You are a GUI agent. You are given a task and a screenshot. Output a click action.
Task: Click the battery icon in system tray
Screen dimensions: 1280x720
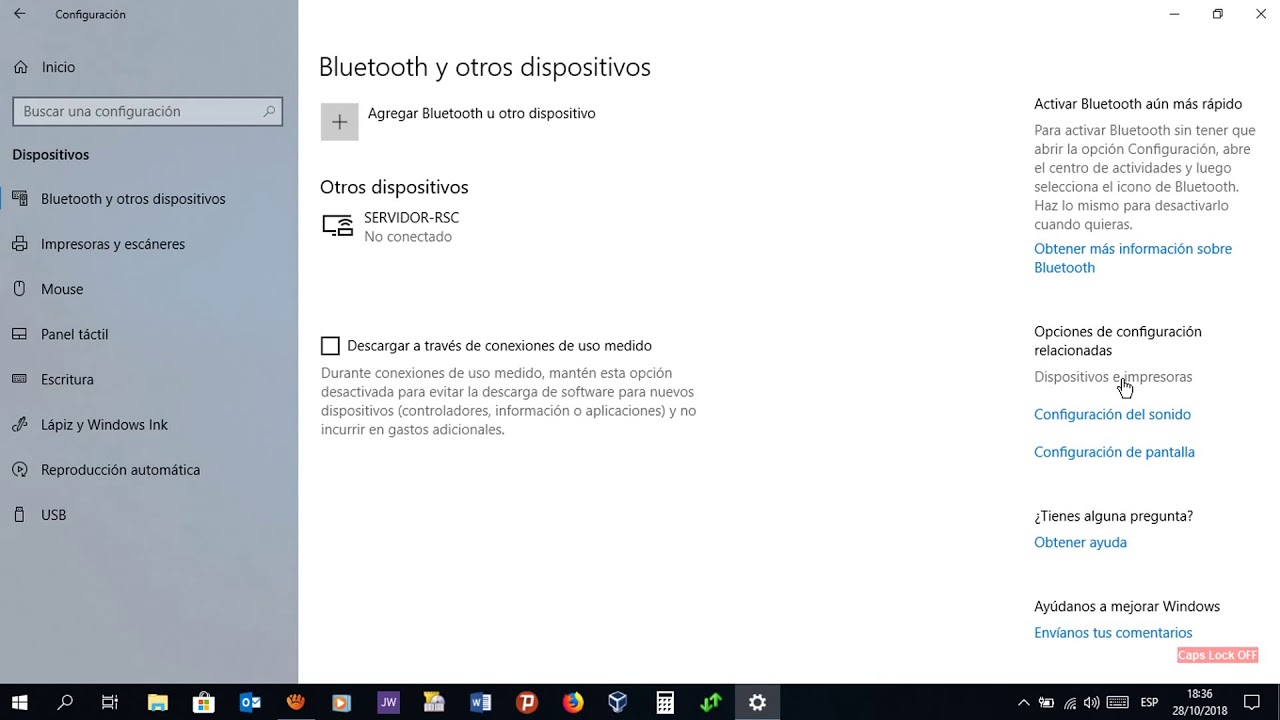pyautogui.click(x=1046, y=702)
